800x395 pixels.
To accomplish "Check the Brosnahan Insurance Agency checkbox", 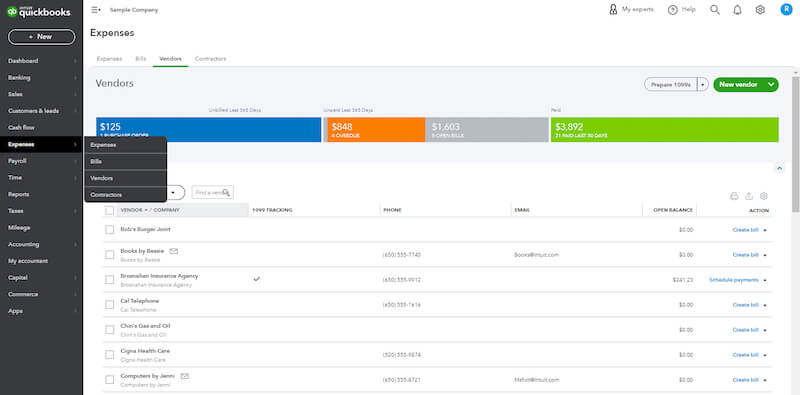I will click(110, 280).
